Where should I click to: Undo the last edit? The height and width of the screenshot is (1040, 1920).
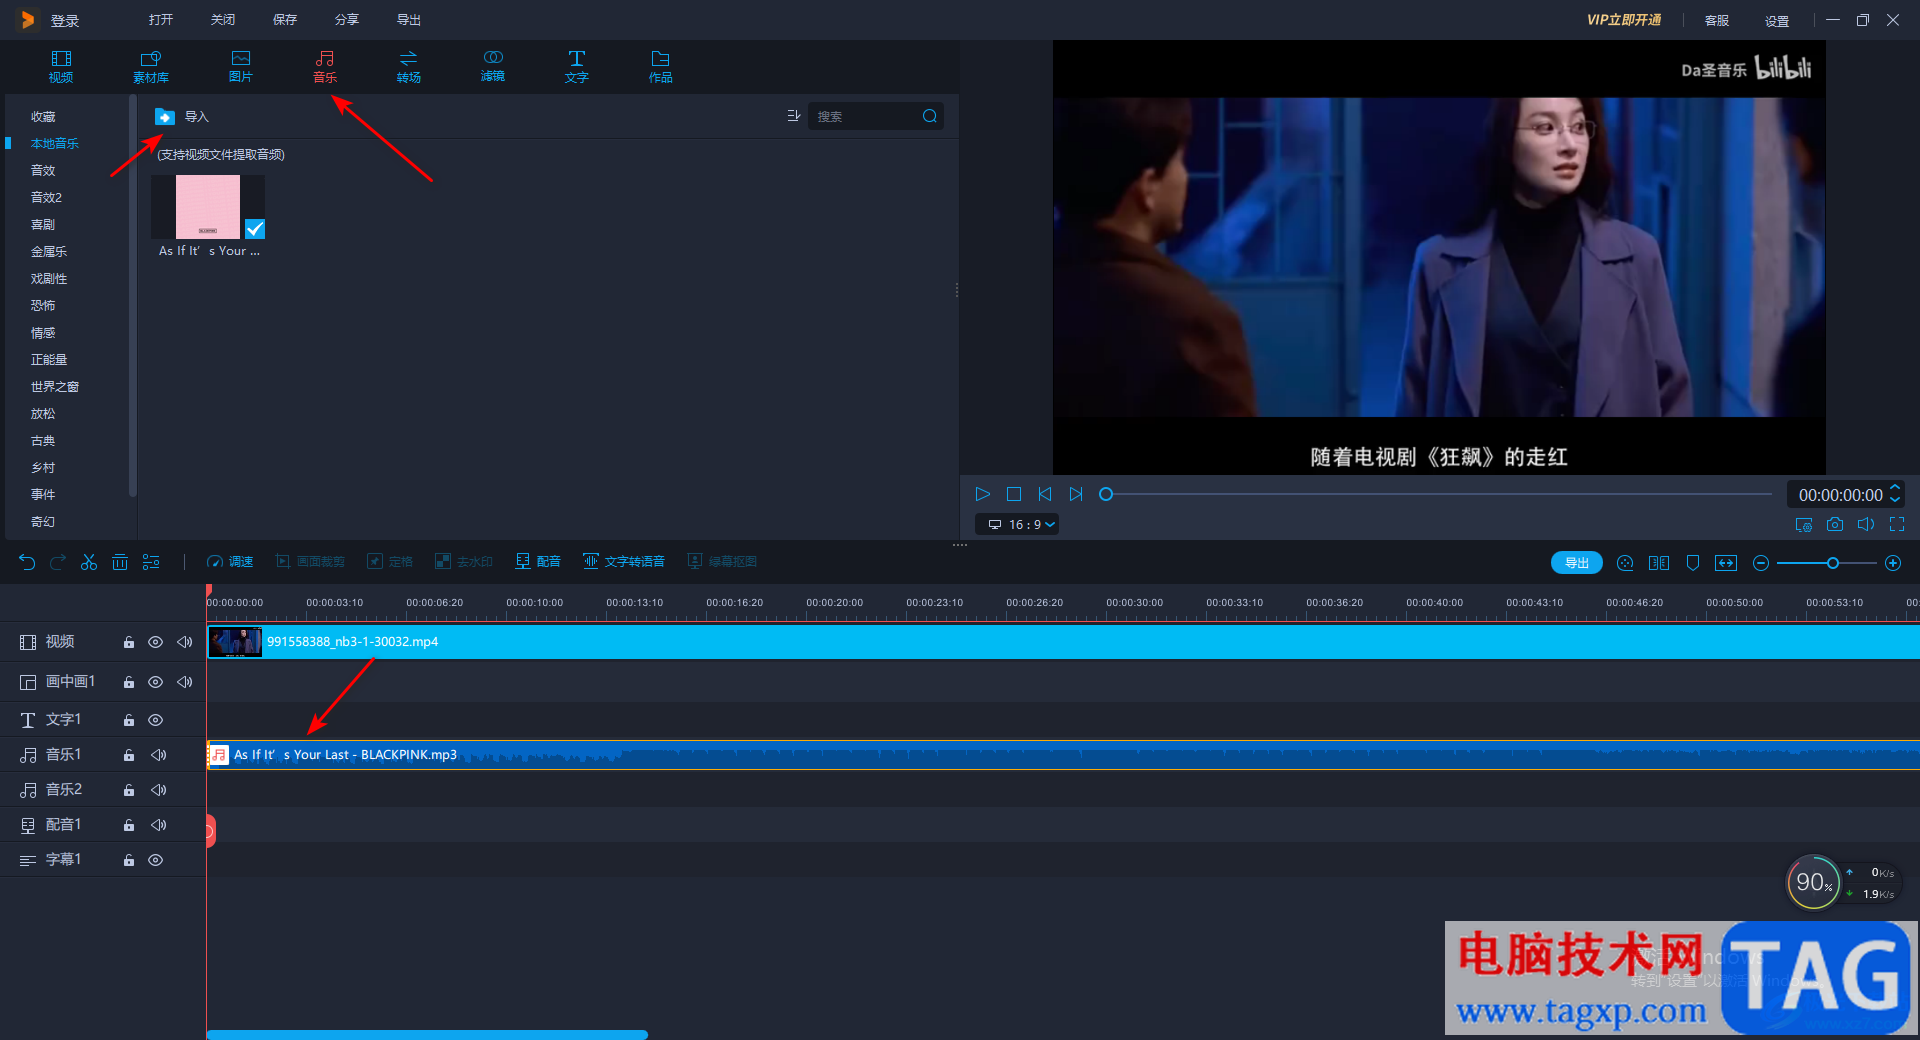(27, 562)
